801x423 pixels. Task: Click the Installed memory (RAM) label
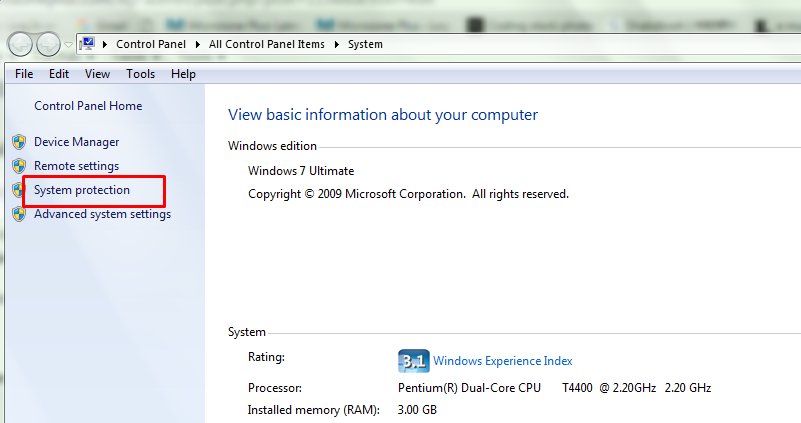314,410
